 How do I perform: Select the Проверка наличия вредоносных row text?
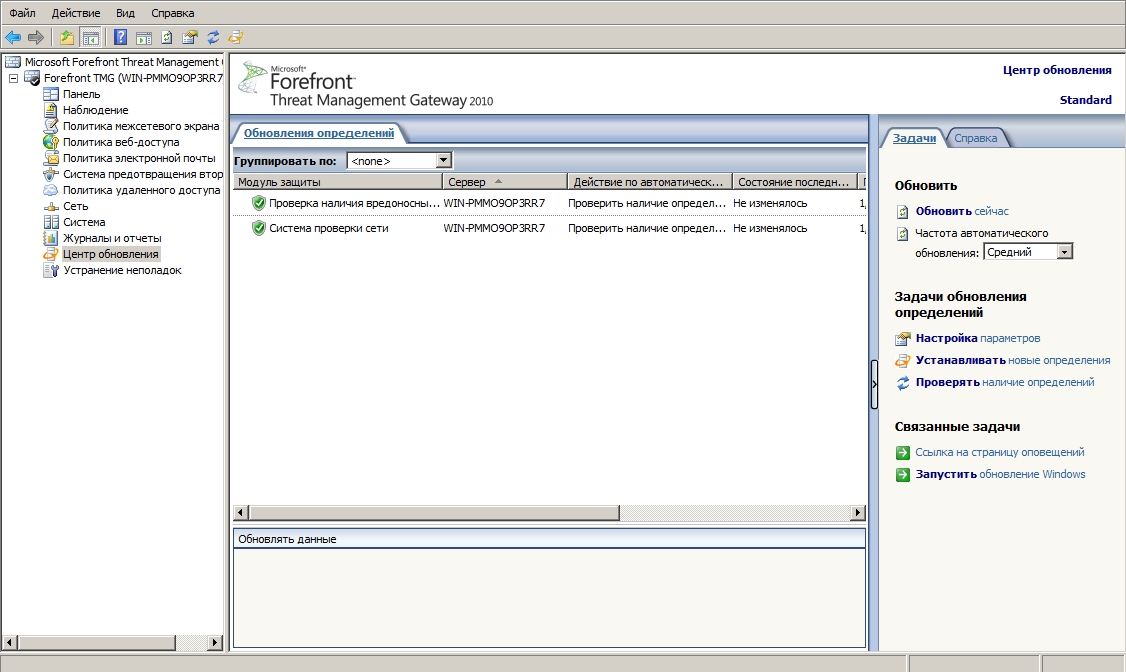354,203
